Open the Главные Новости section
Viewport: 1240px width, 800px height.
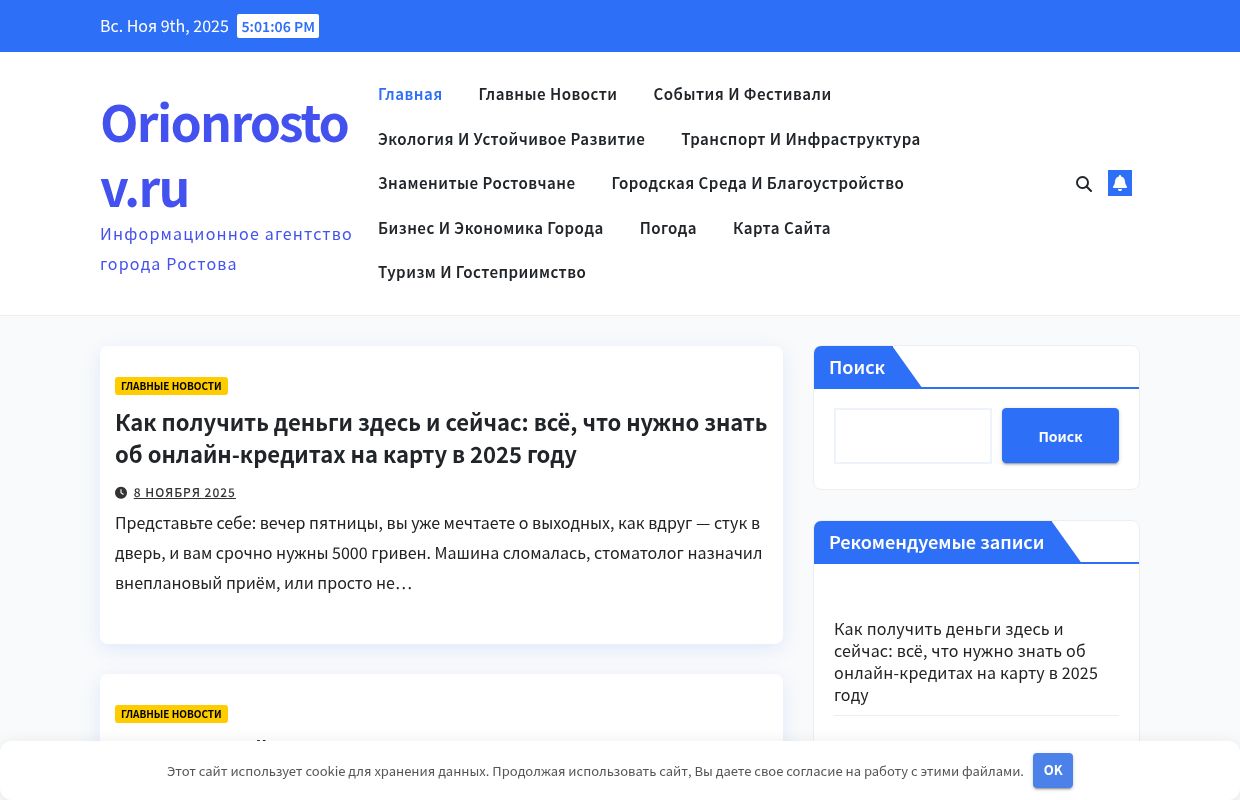[x=547, y=94]
